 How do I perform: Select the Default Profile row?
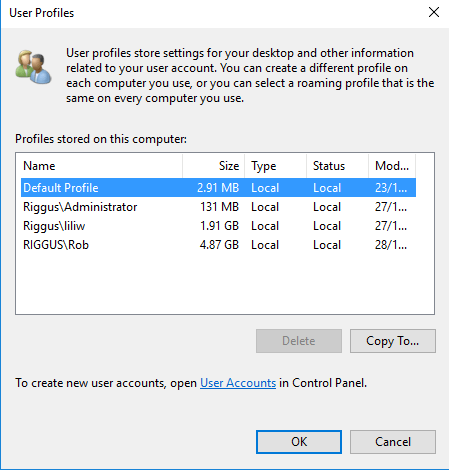coord(218,188)
